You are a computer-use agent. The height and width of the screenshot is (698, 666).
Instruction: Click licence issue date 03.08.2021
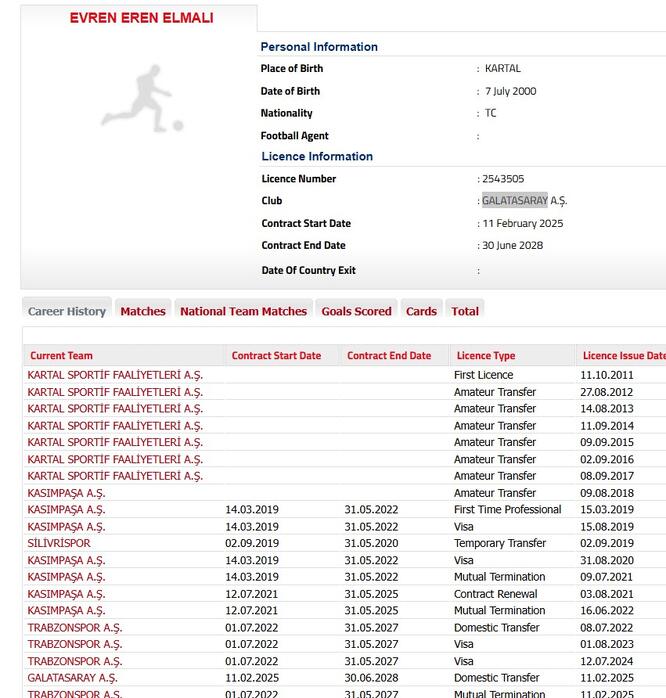tap(607, 594)
